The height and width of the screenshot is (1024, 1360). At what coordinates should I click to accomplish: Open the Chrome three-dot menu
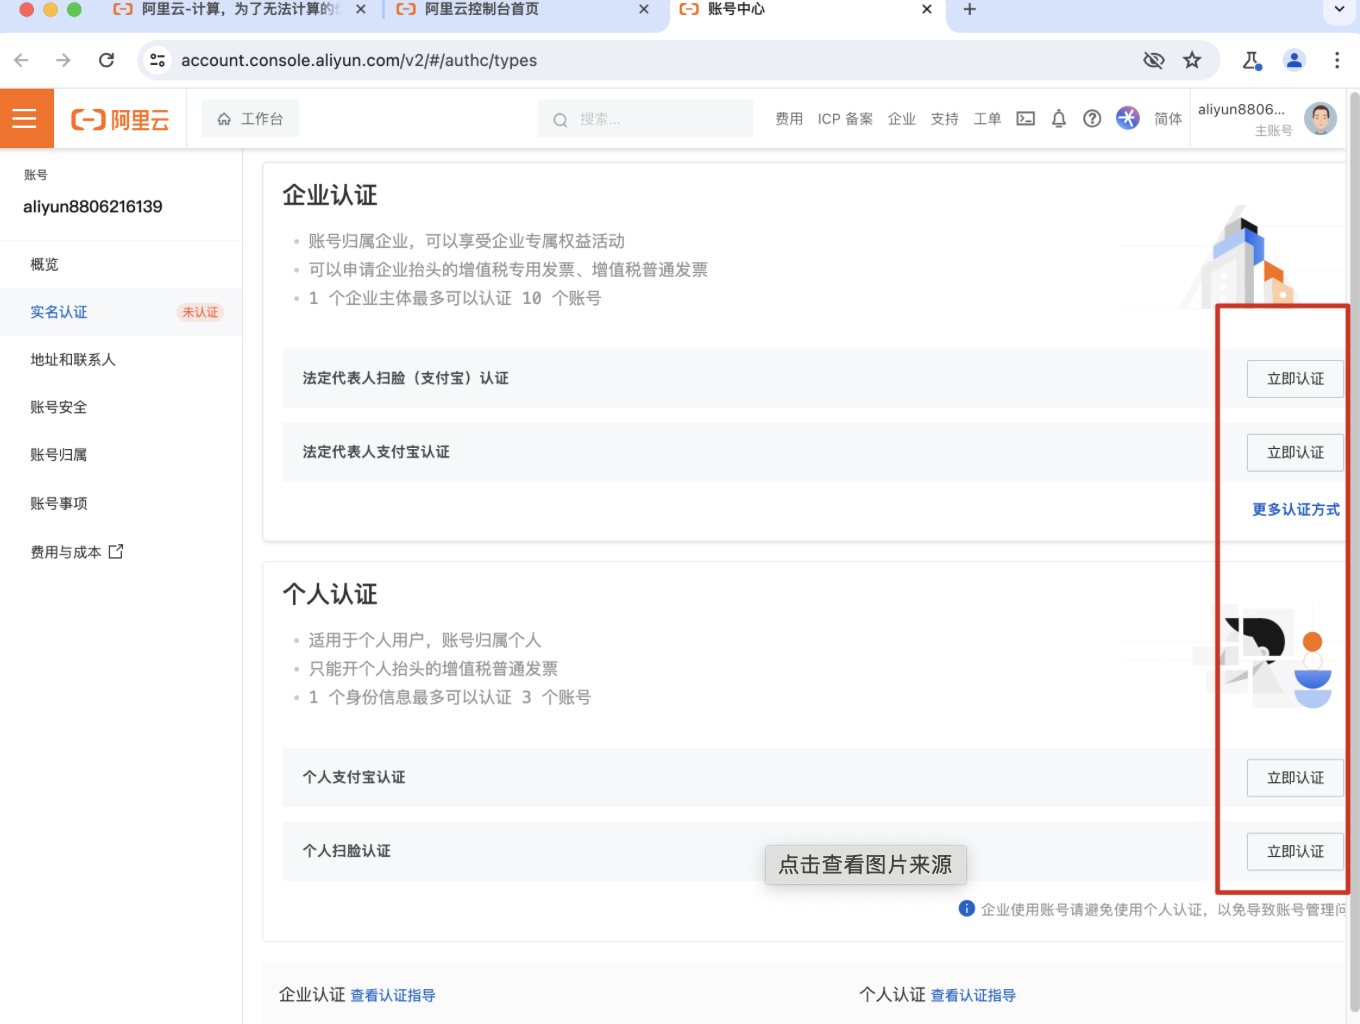pos(1336,60)
